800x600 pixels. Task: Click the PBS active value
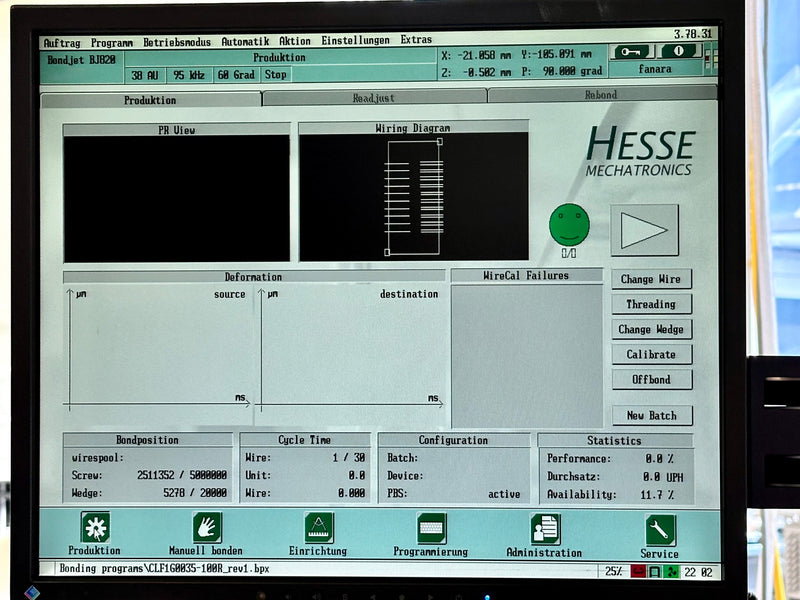pyautogui.click(x=504, y=494)
